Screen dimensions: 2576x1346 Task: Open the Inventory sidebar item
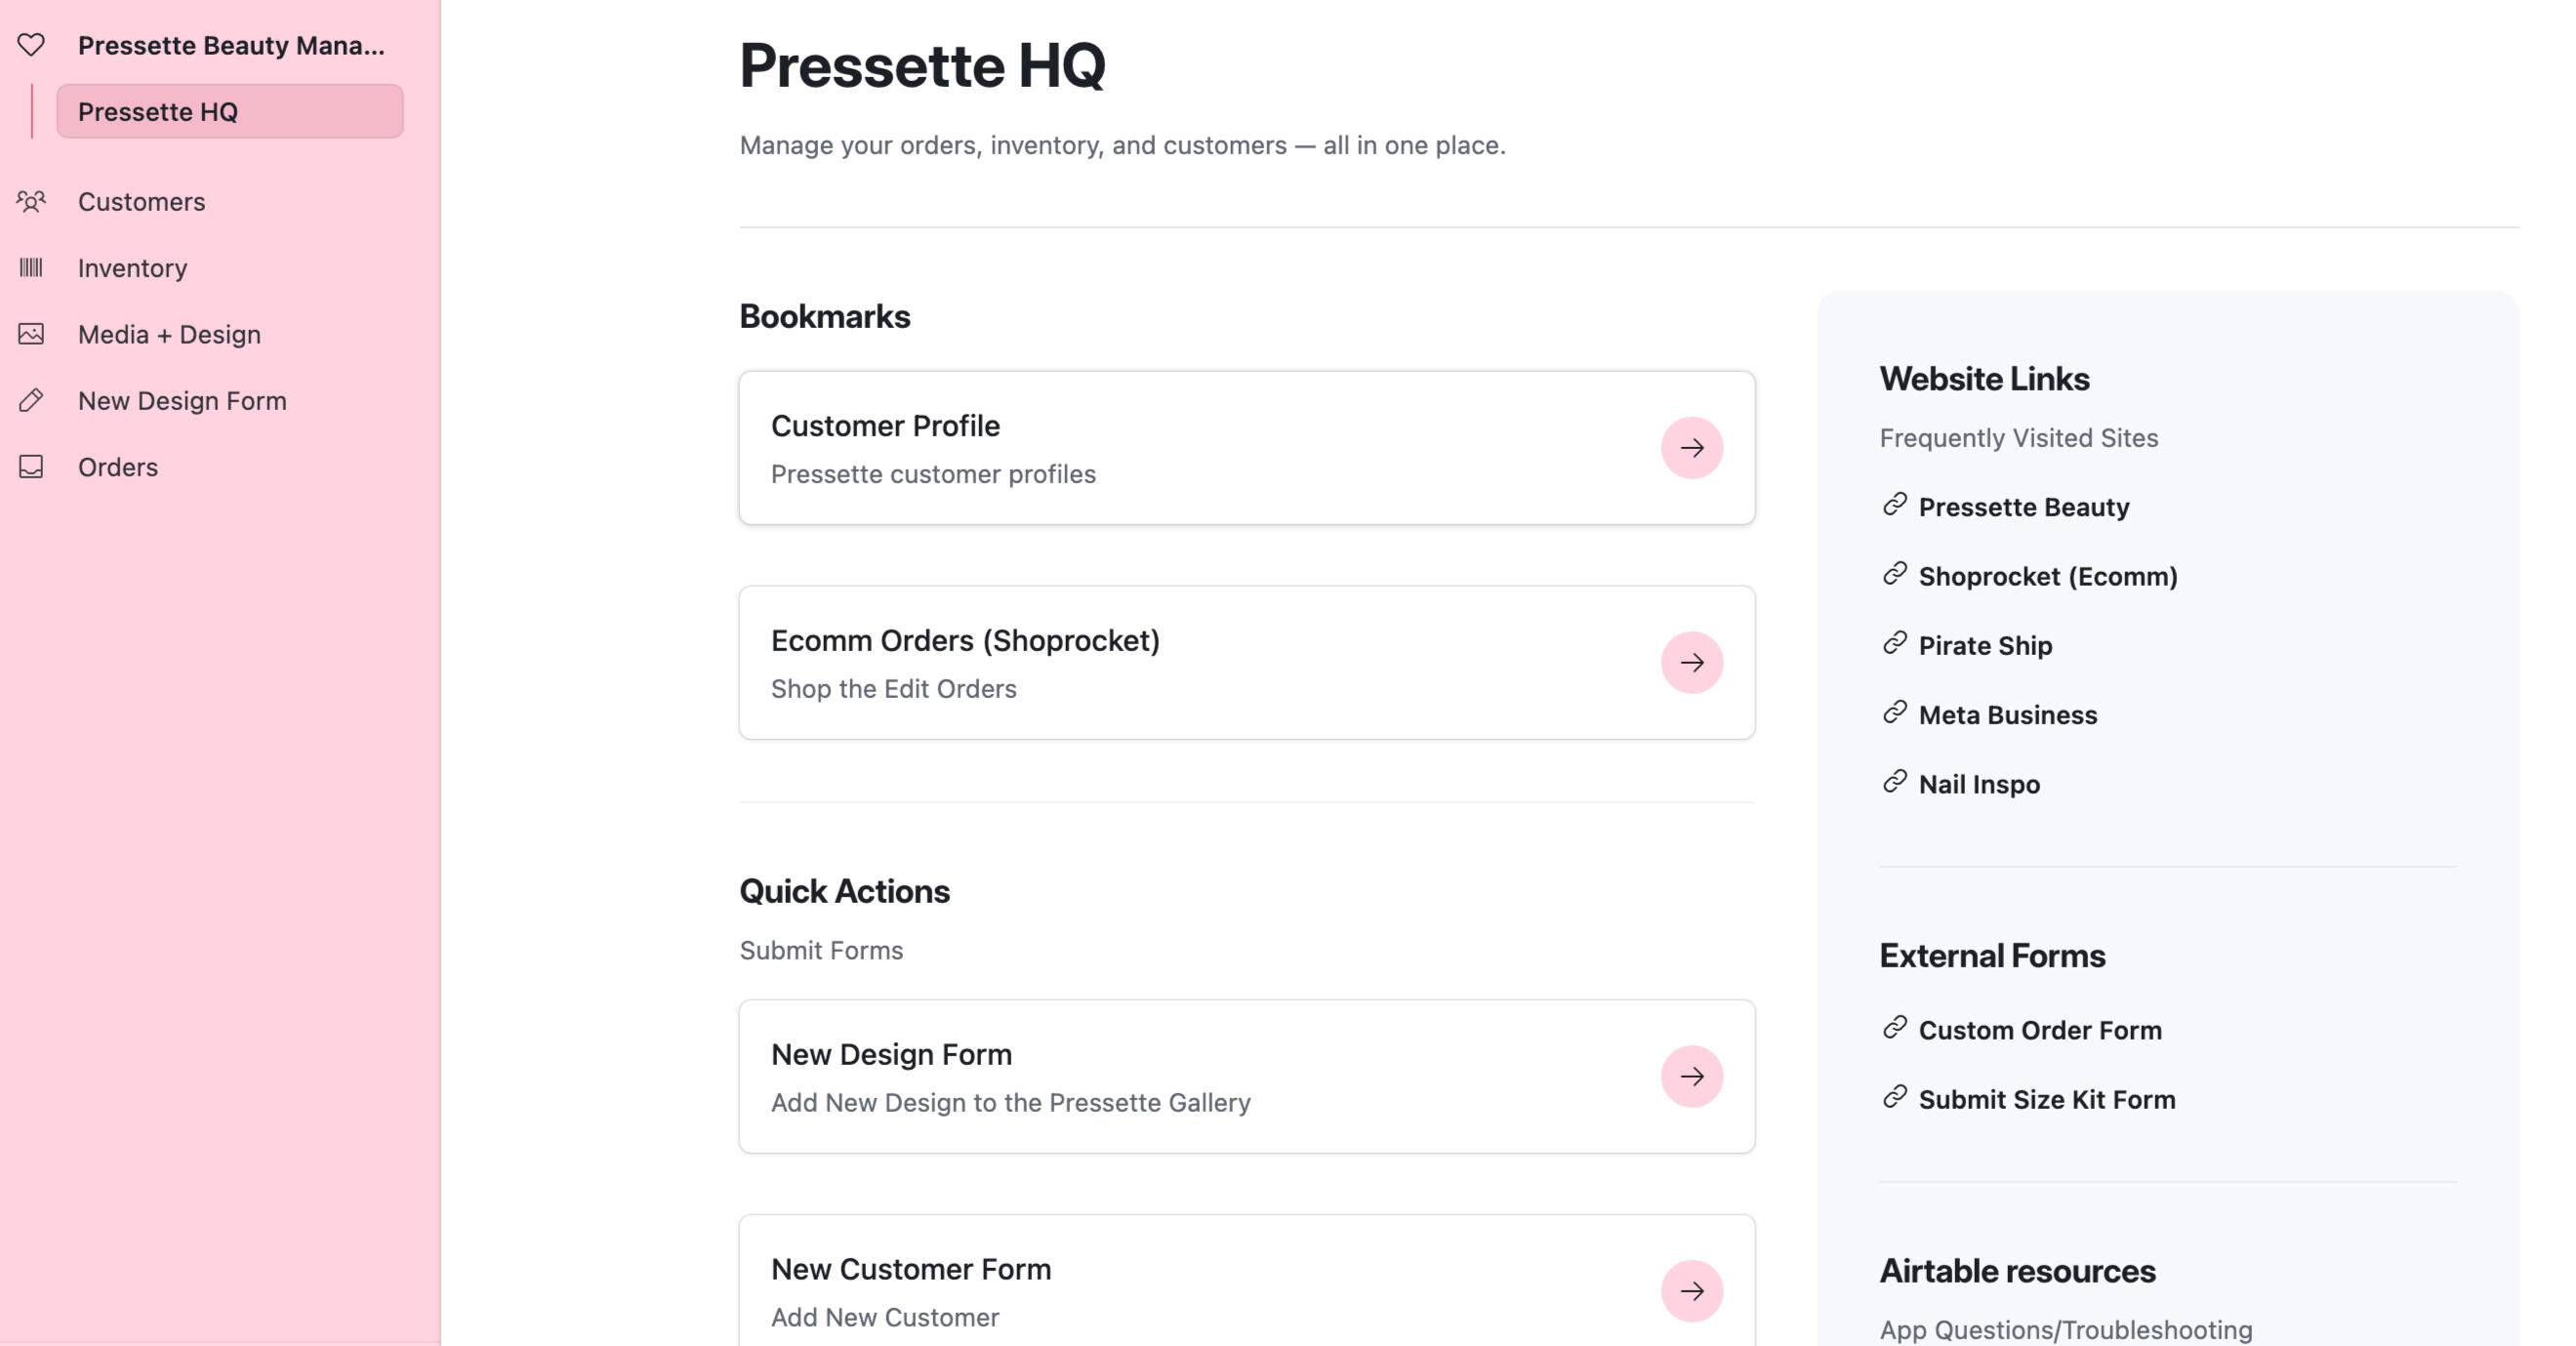(x=132, y=268)
